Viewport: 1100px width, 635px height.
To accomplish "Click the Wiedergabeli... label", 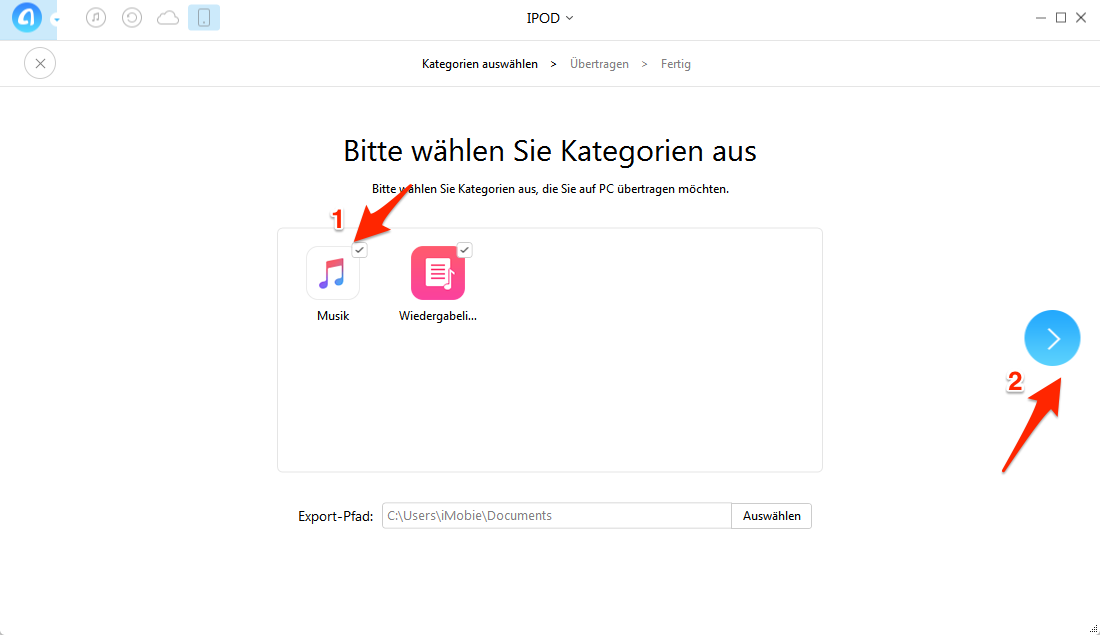I will (x=438, y=316).
